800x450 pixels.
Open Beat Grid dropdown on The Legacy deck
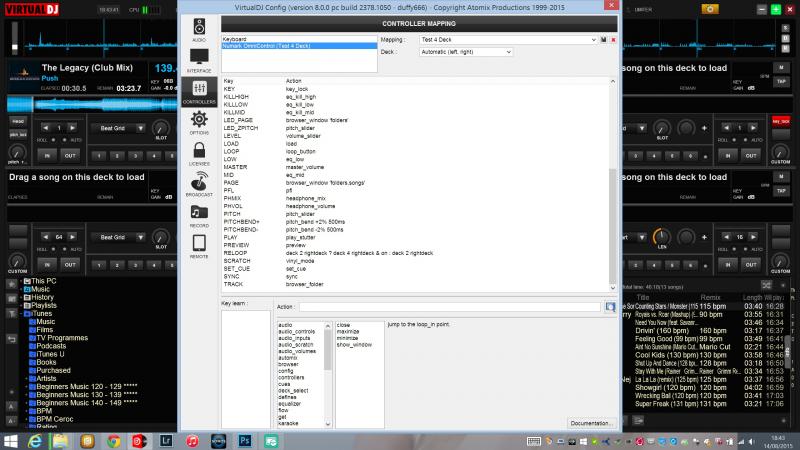[x=118, y=128]
